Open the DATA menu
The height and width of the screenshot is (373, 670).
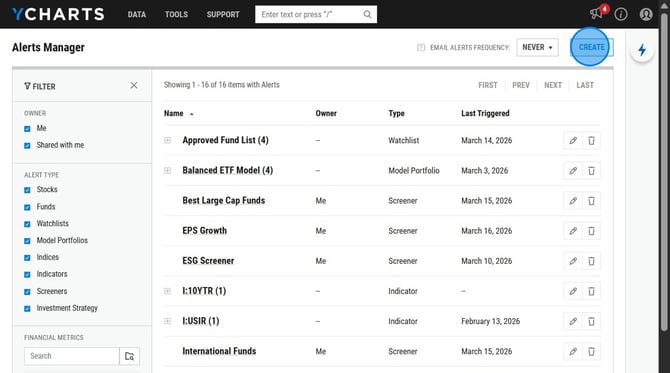coord(137,14)
